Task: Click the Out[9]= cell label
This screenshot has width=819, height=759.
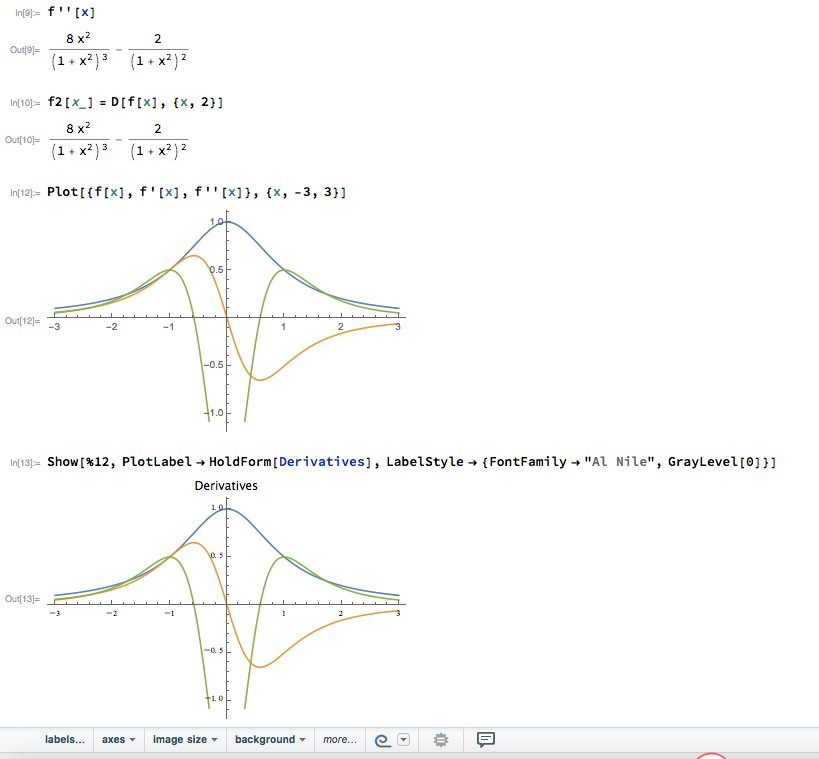Action: click(25, 50)
